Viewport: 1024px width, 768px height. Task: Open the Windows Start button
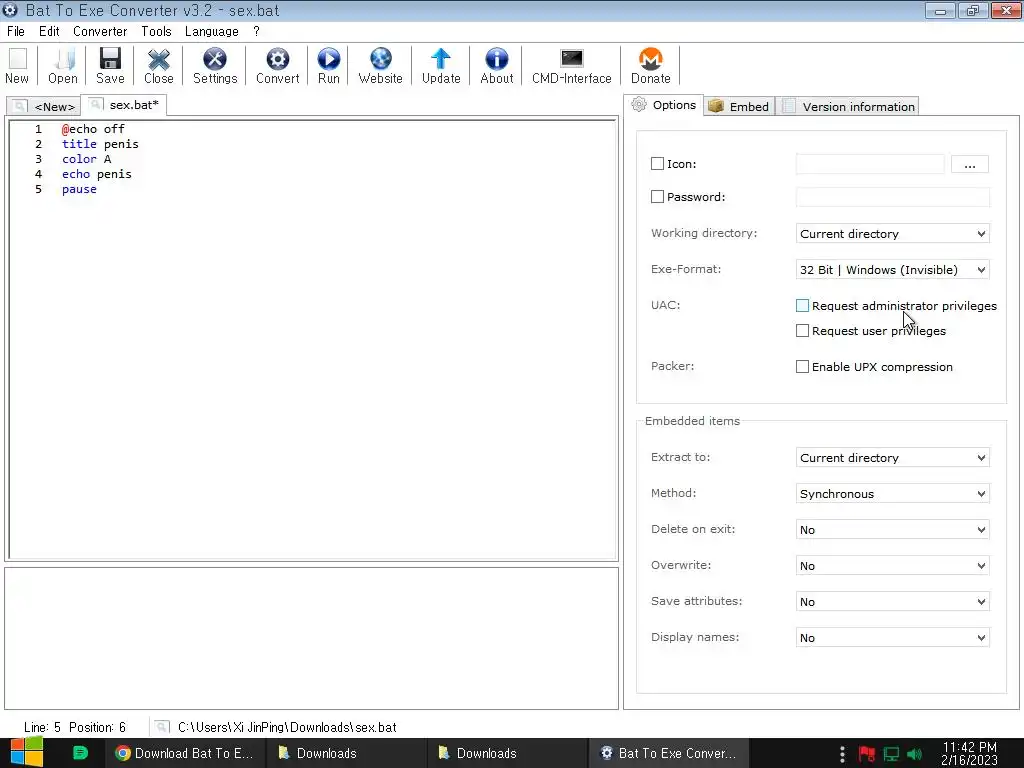(x=27, y=753)
